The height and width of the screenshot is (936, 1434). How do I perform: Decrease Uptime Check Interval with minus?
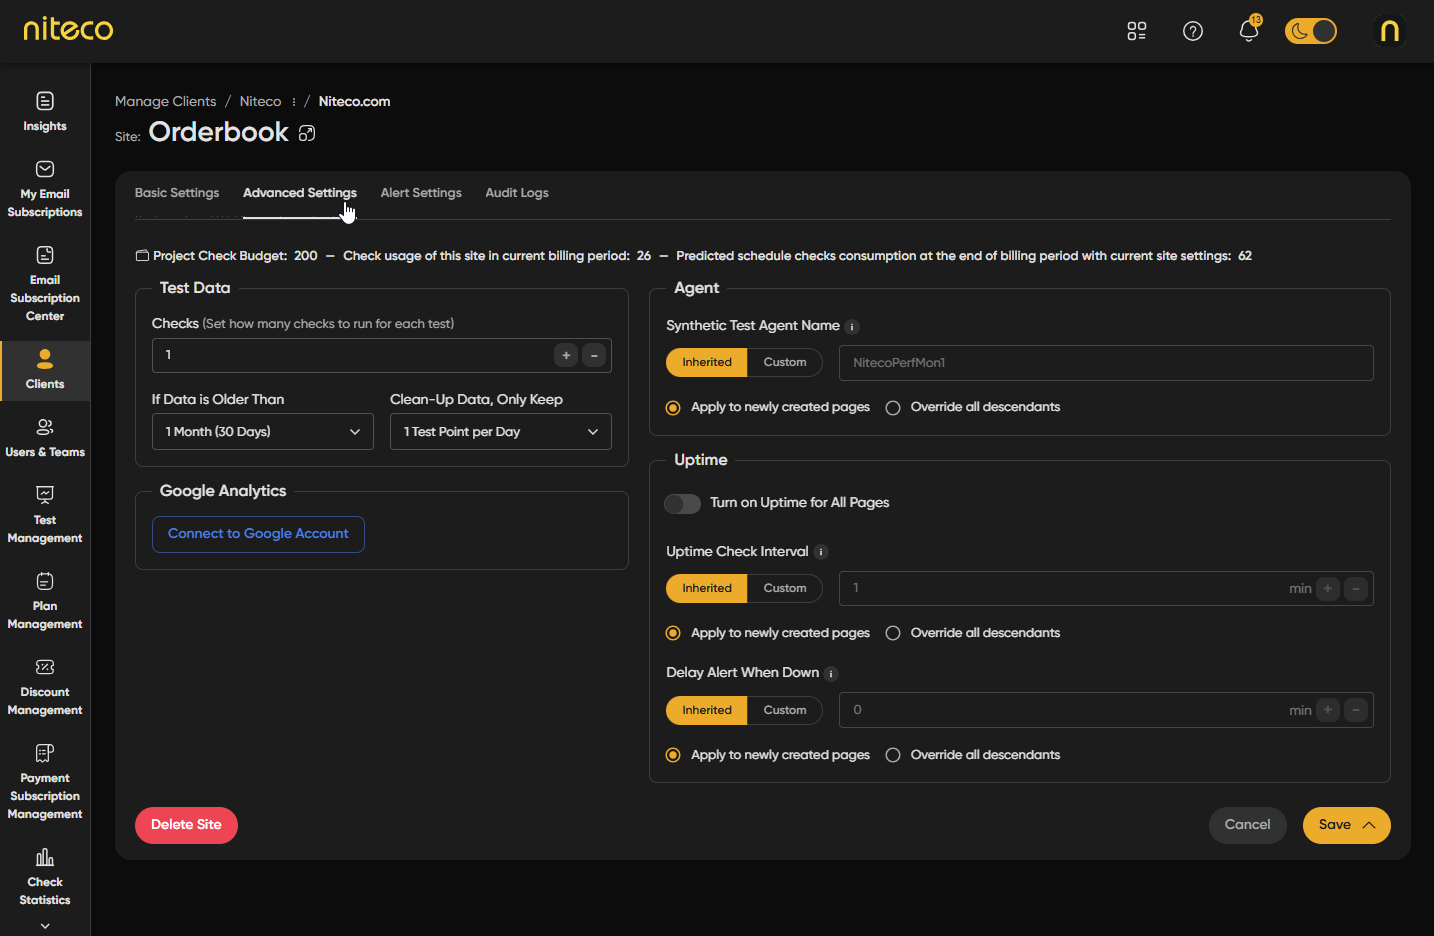pyautogui.click(x=1356, y=589)
